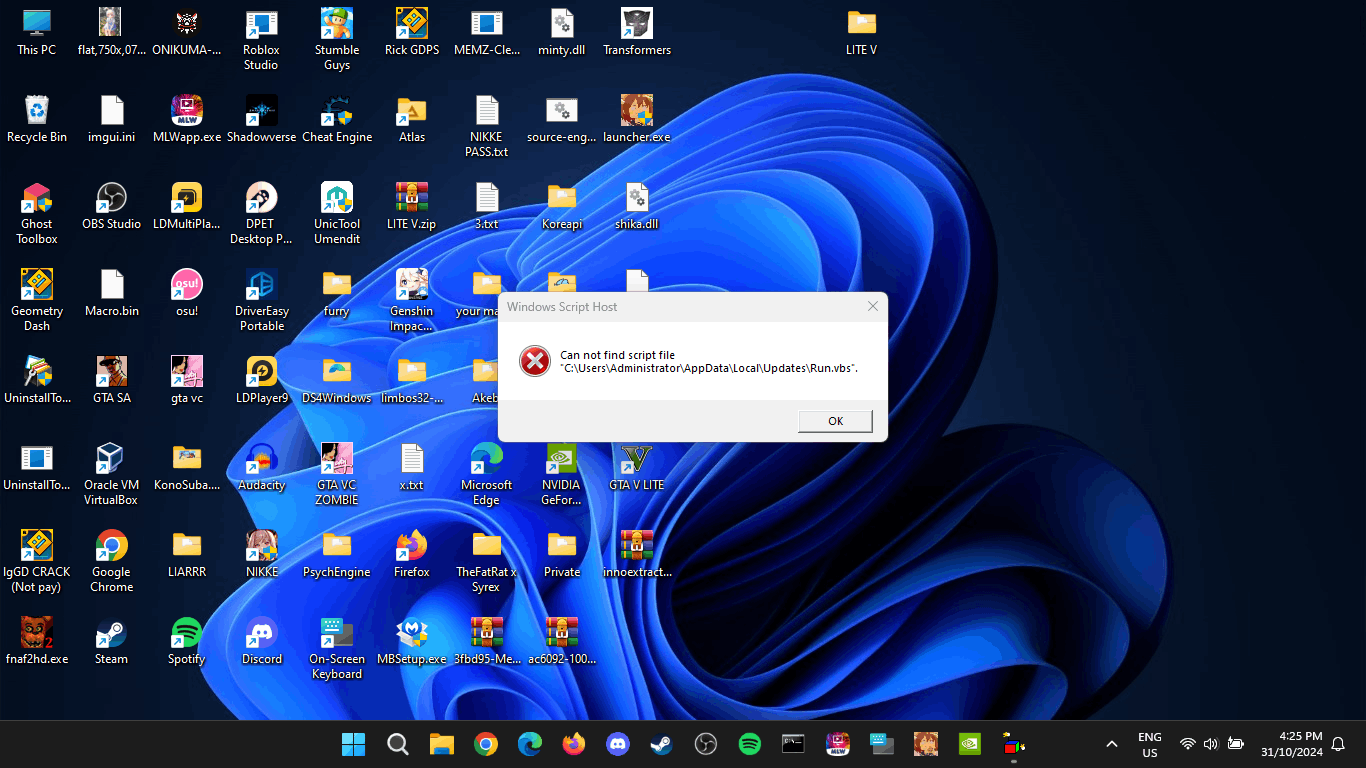This screenshot has width=1366, height=768.
Task: Select the Audacity desktop shortcut
Action: point(262,468)
